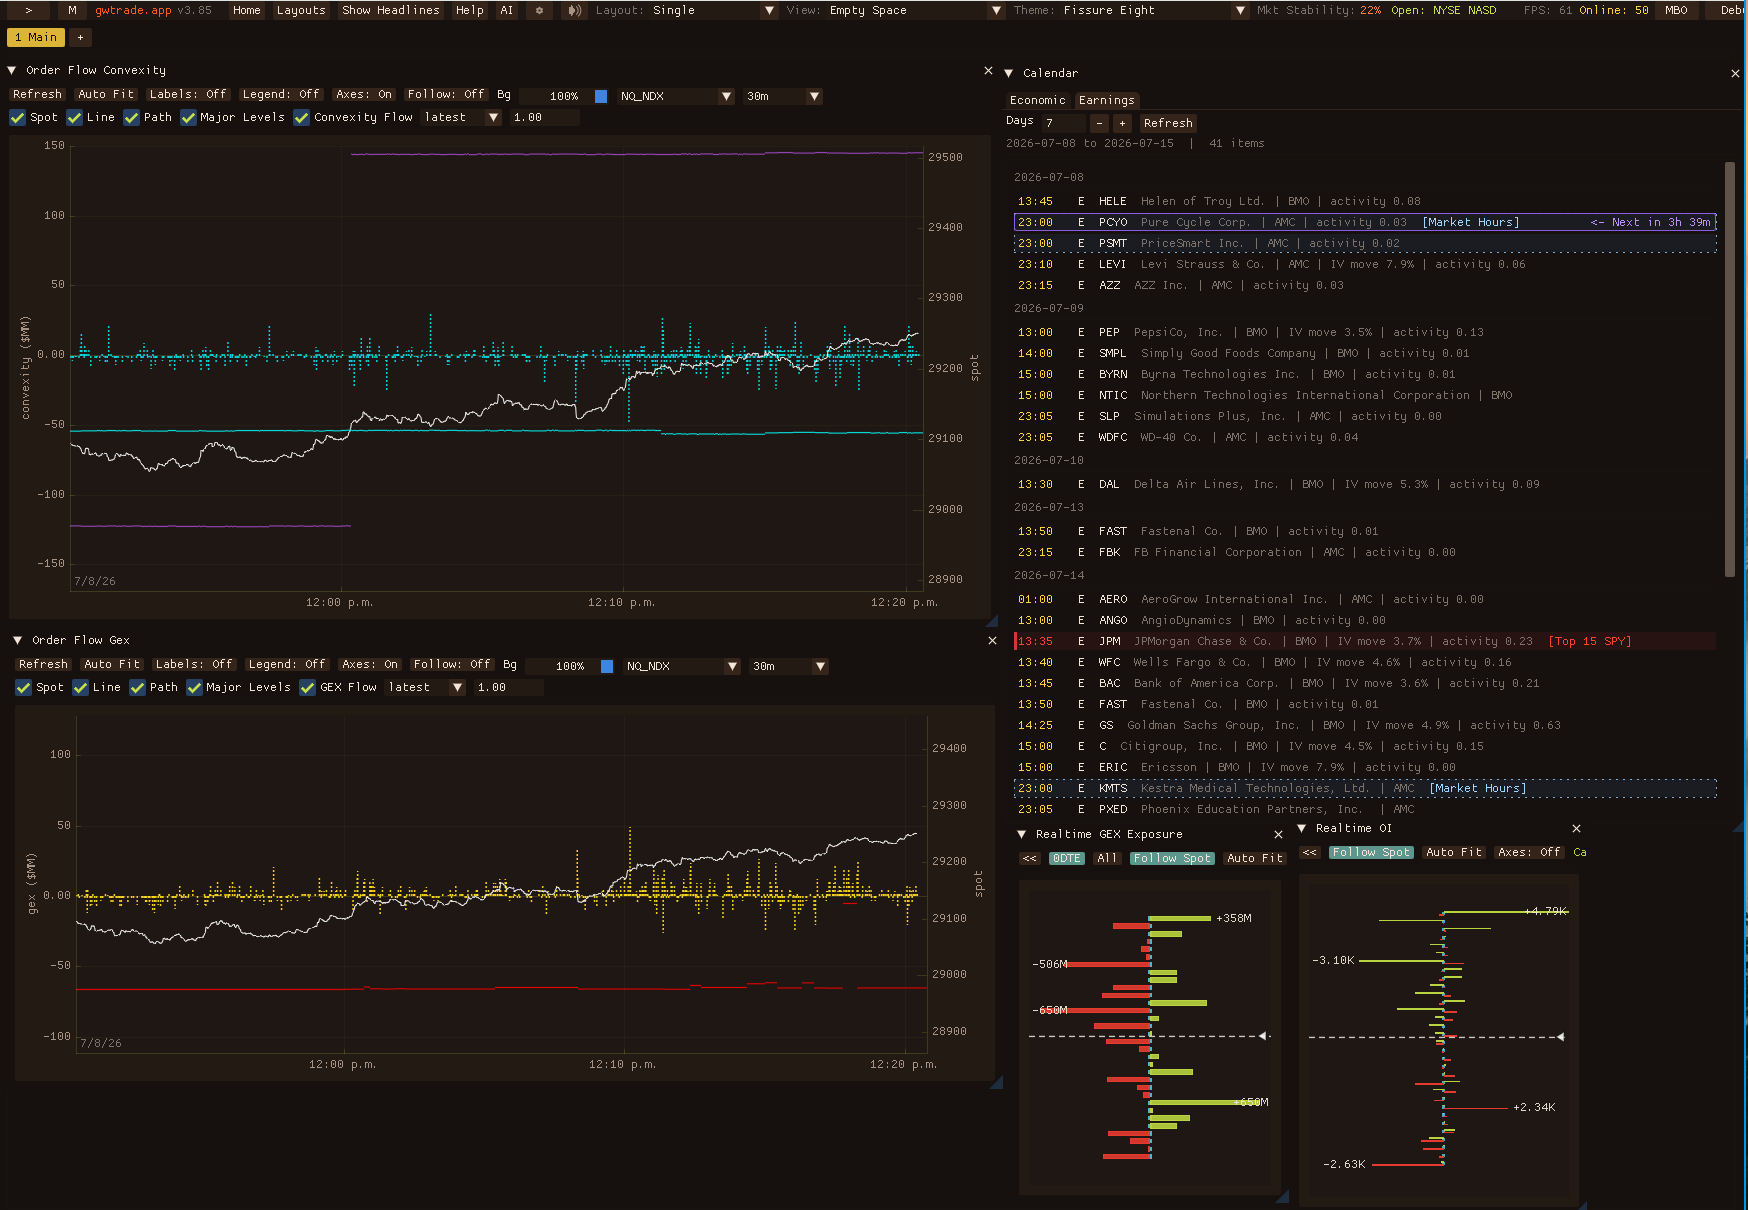1748x1210 pixels.
Task: Toggle Major Levels in Order Flow Convexity
Action: (188, 118)
